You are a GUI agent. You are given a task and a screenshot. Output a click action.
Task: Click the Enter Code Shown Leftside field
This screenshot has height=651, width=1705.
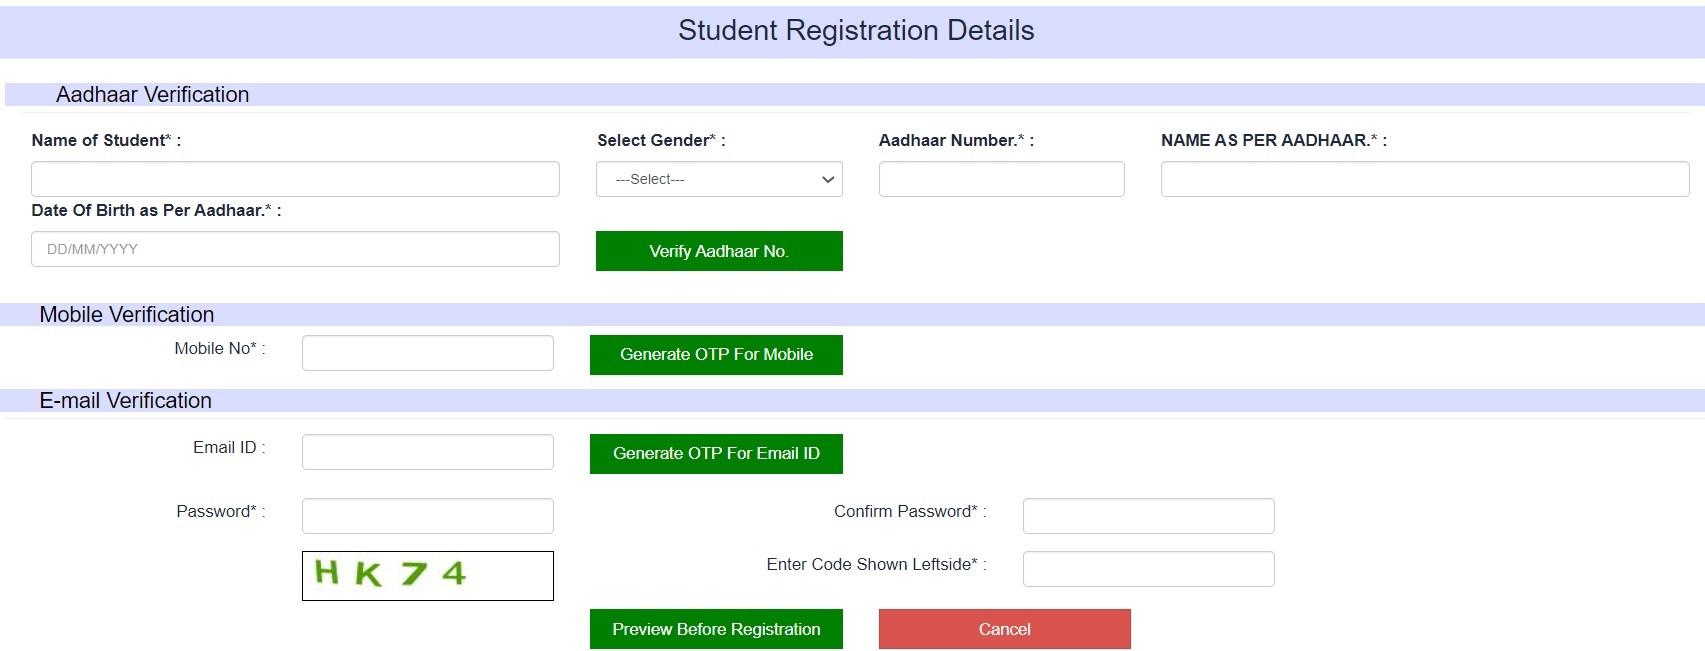[x=1147, y=568]
